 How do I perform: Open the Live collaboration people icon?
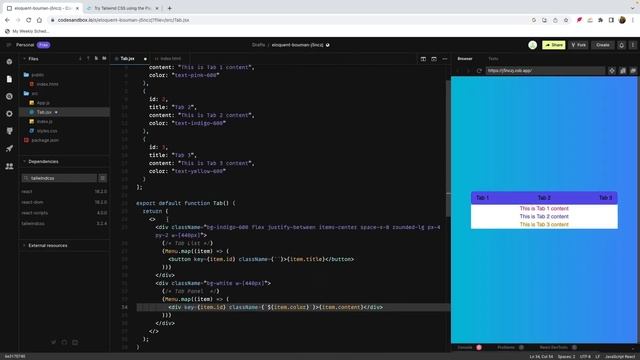(x=9, y=166)
